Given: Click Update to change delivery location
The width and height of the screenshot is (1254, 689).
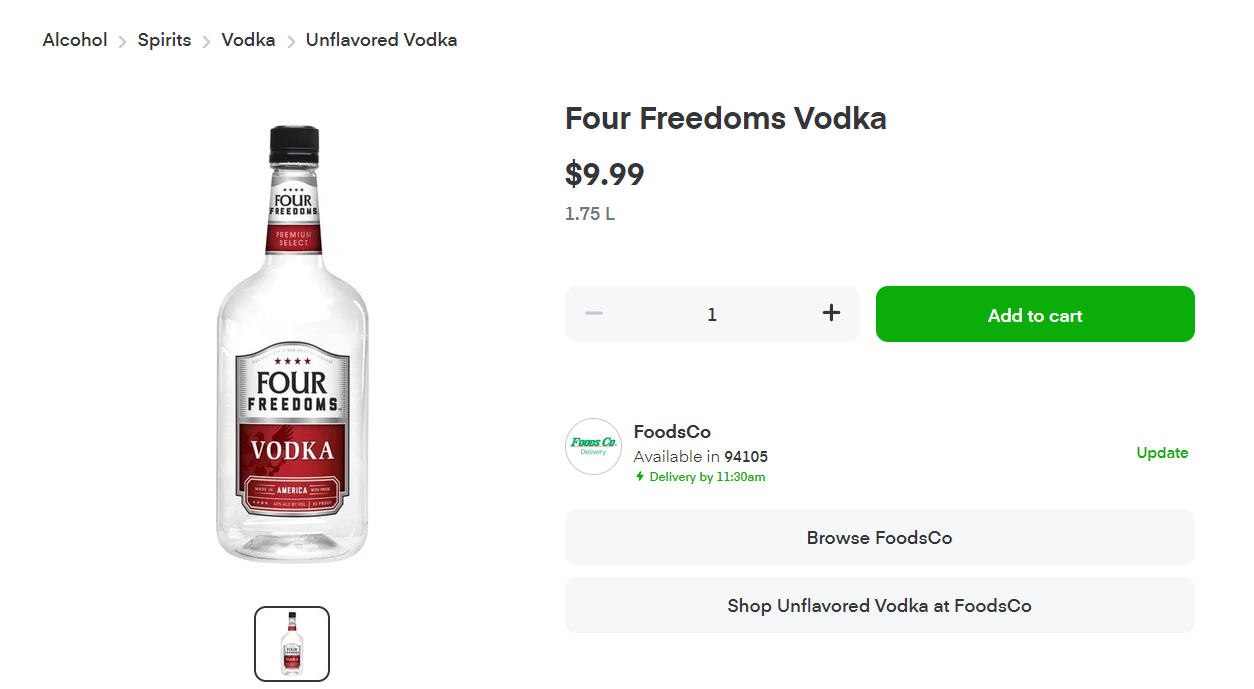Looking at the screenshot, I should (x=1162, y=453).
